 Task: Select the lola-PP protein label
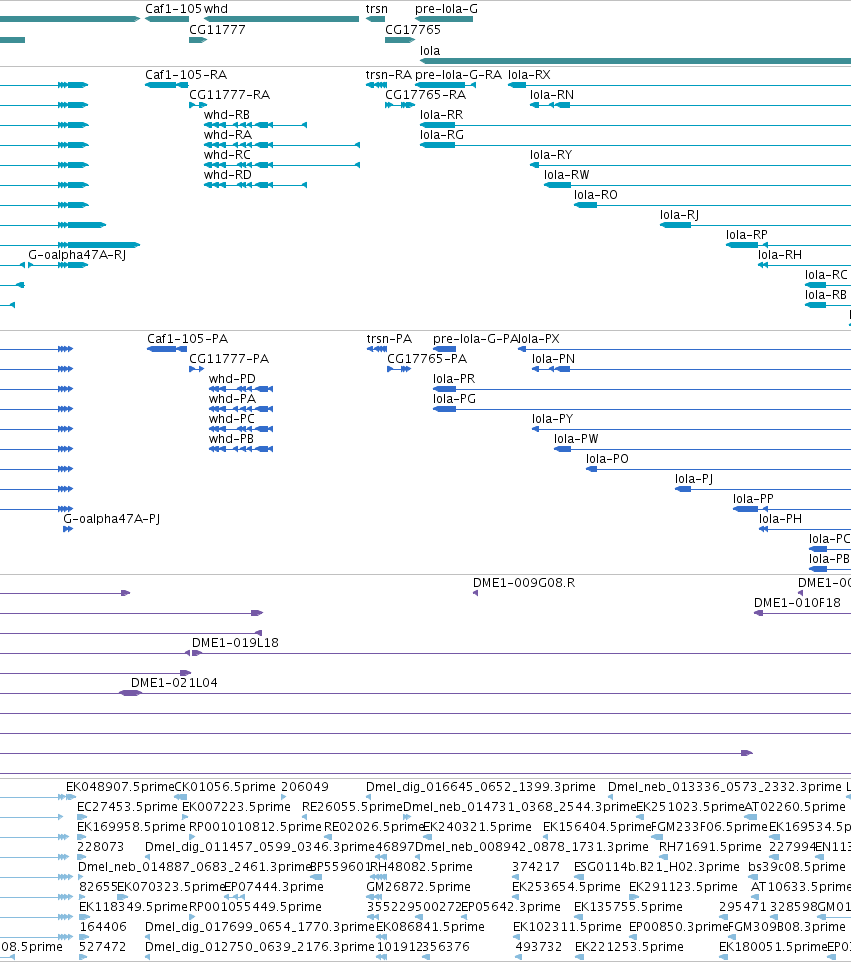pos(753,499)
